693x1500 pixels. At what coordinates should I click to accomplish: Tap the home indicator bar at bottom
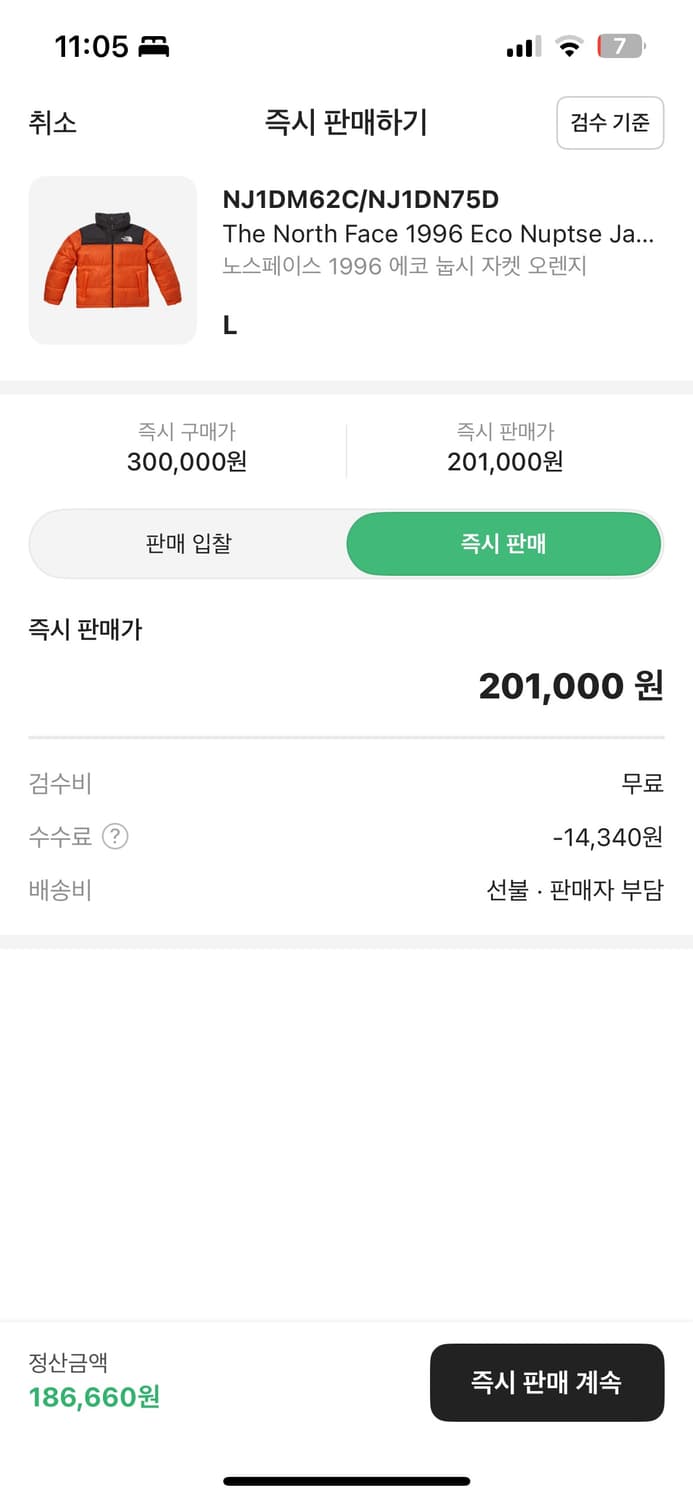346,1479
